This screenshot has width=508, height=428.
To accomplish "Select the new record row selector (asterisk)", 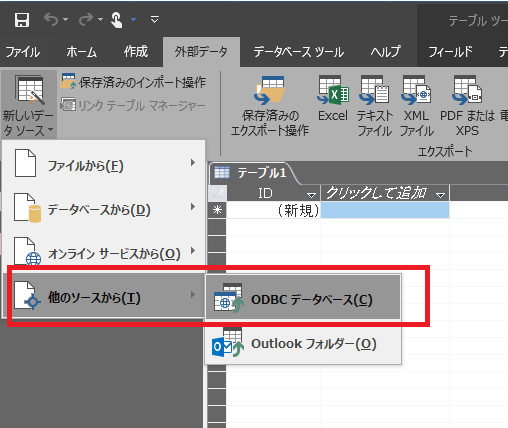I will pos(217,210).
